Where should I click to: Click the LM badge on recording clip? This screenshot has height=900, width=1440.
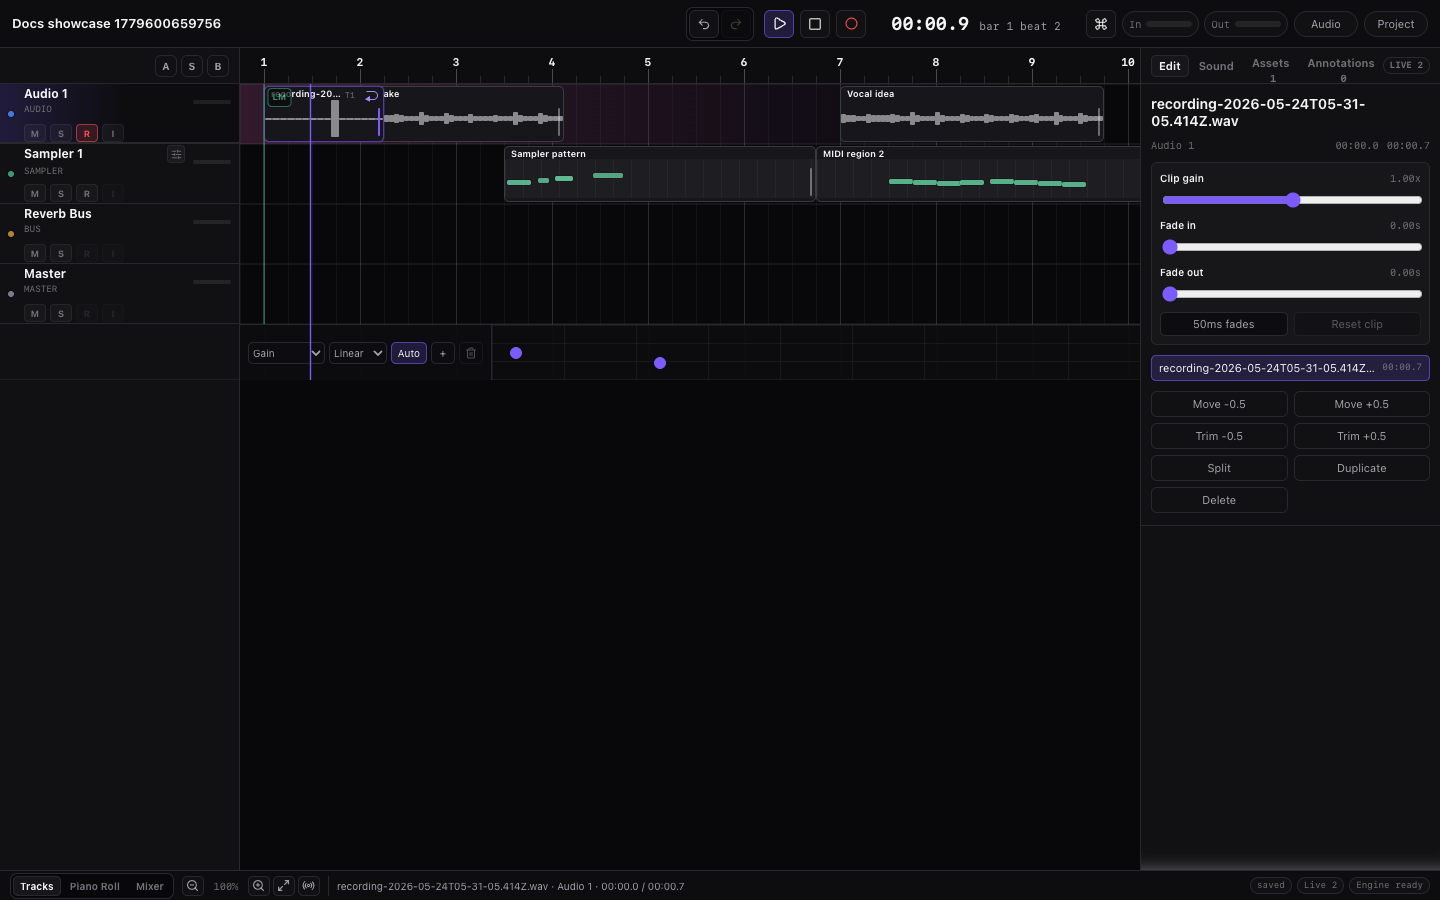point(279,97)
